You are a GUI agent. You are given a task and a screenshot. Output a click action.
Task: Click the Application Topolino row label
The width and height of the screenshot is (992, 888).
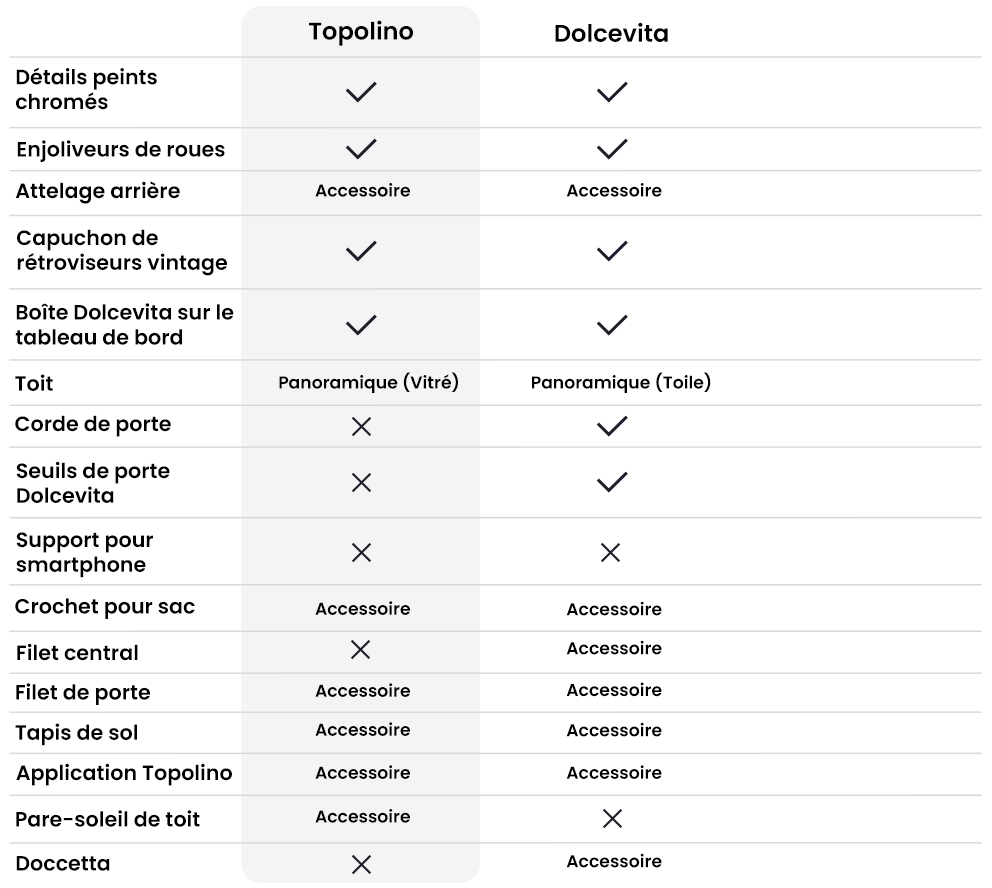click(124, 773)
